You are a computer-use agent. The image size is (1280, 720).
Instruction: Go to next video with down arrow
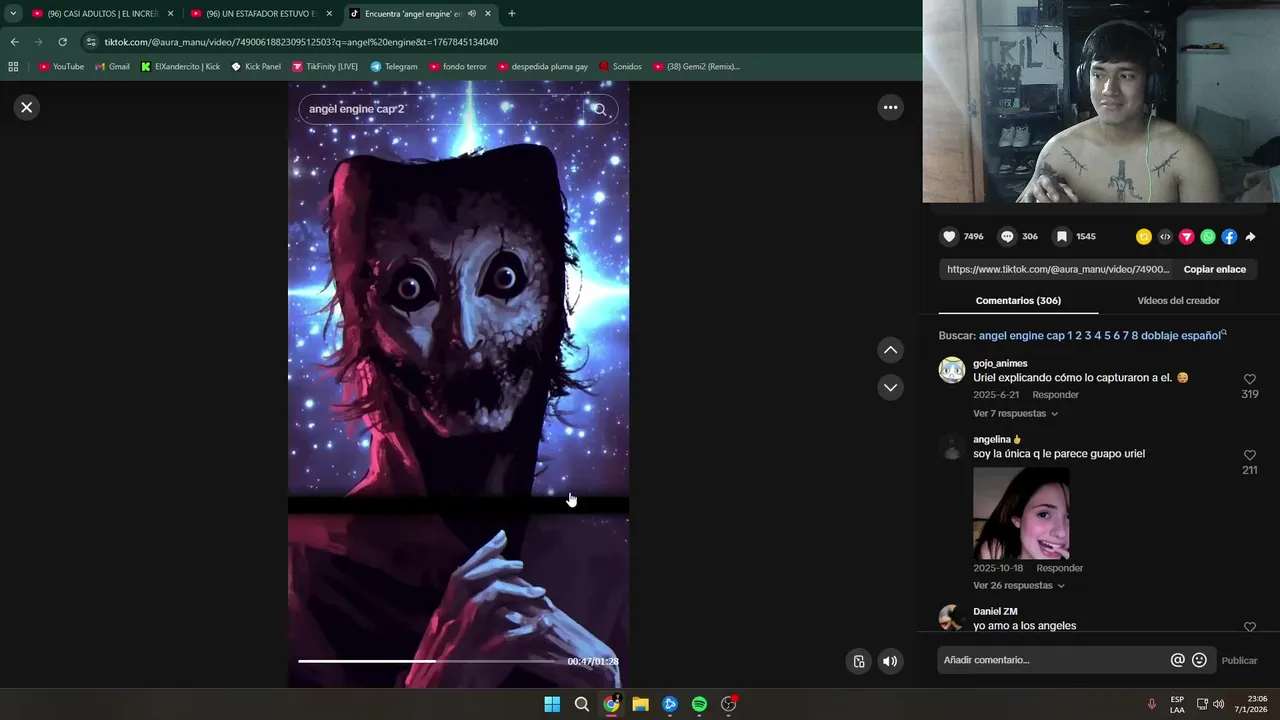890,387
